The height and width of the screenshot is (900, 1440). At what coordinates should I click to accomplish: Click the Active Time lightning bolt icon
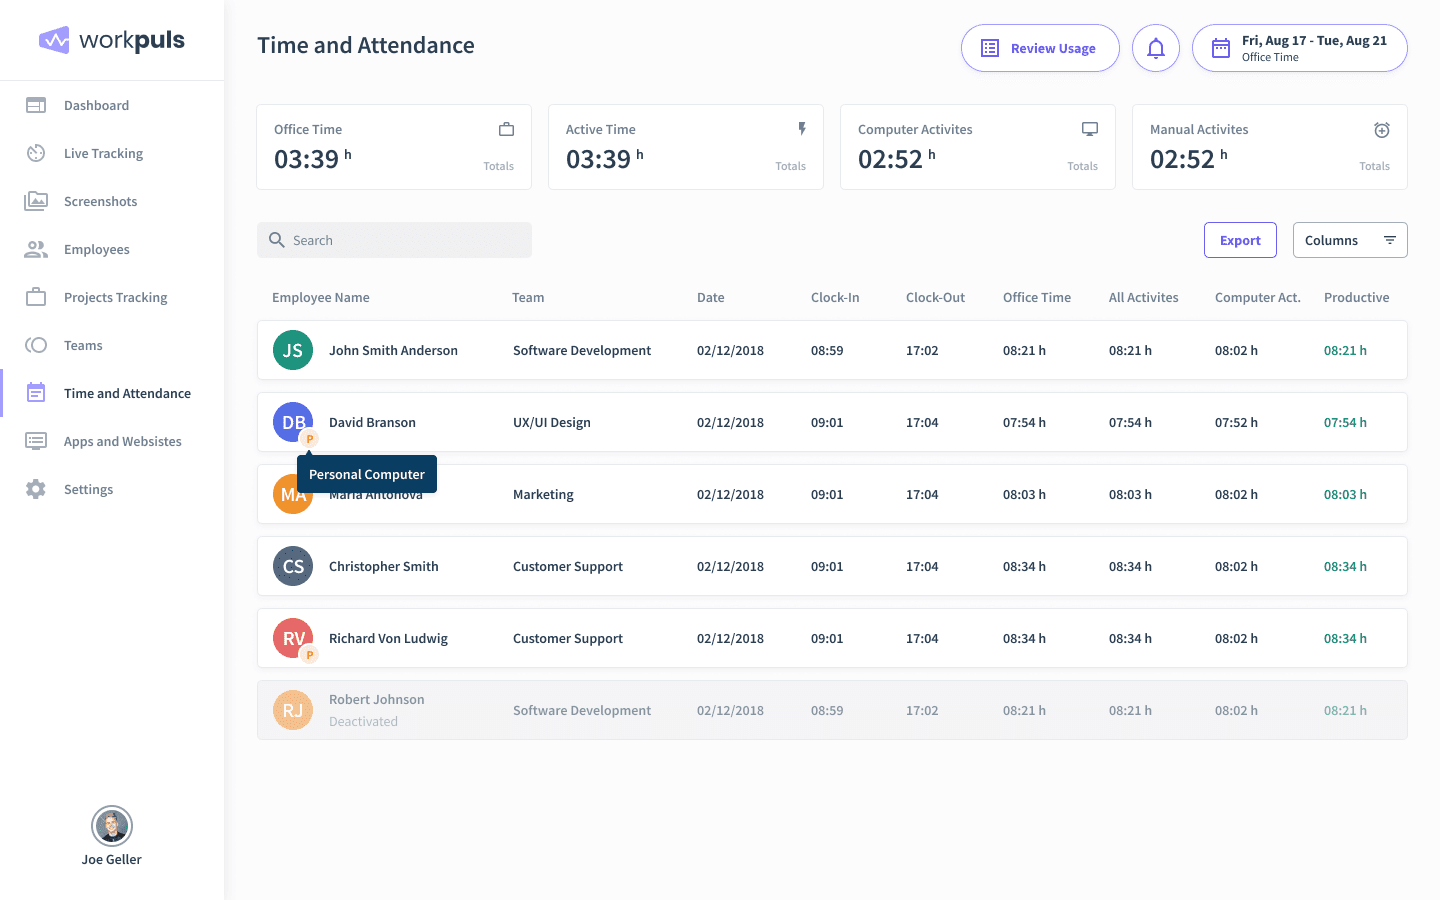[801, 128]
